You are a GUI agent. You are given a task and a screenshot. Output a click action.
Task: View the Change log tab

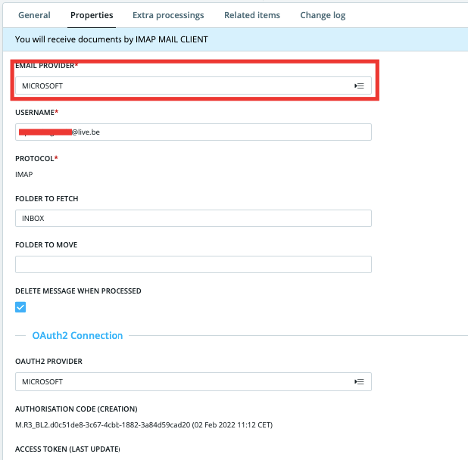323,15
